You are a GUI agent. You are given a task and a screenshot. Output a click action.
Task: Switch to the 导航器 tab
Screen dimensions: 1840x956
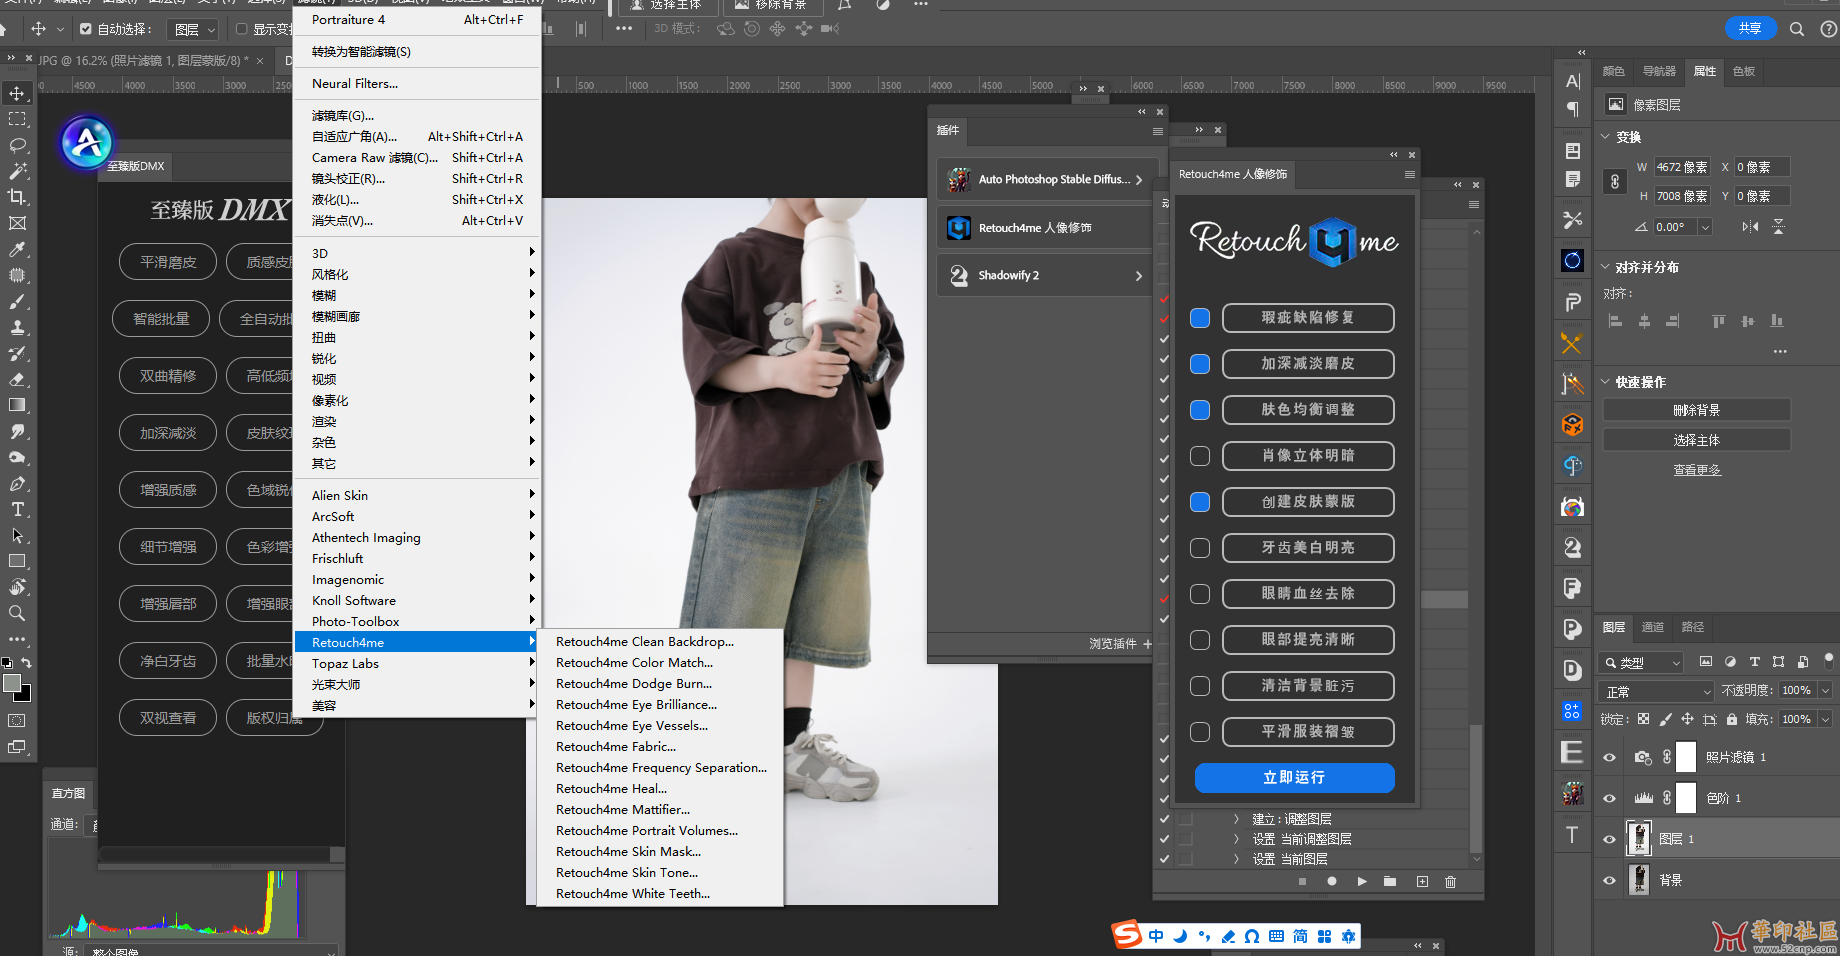click(x=1659, y=71)
